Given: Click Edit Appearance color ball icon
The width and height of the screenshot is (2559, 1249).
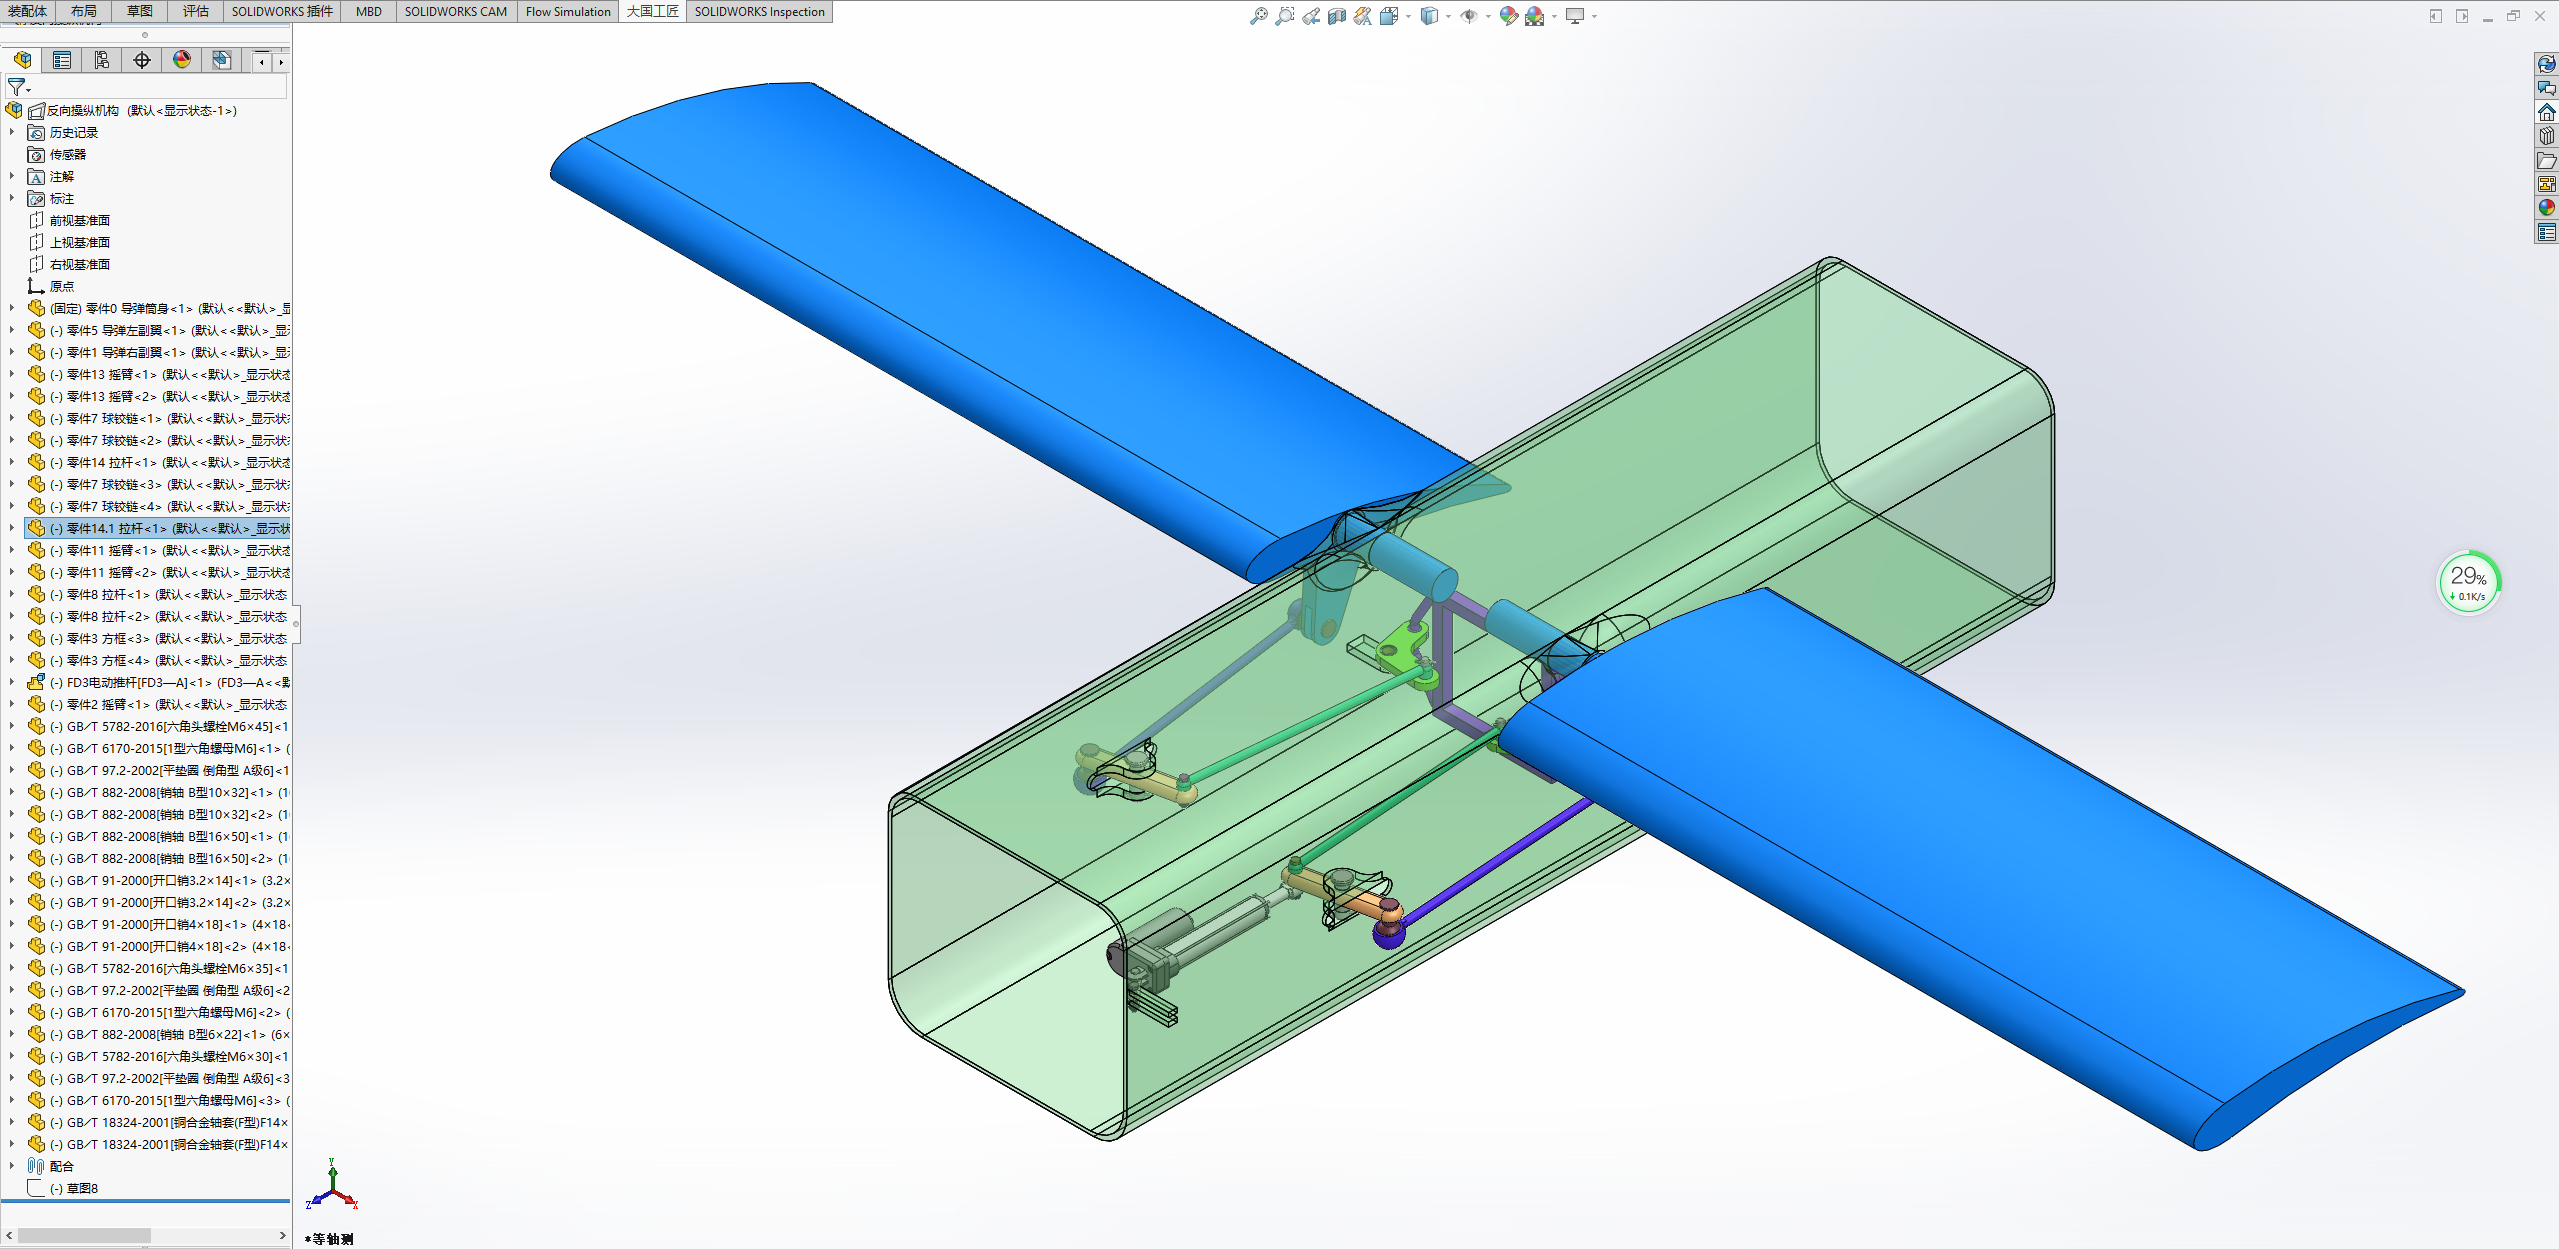Looking at the screenshot, I should [x=1508, y=16].
